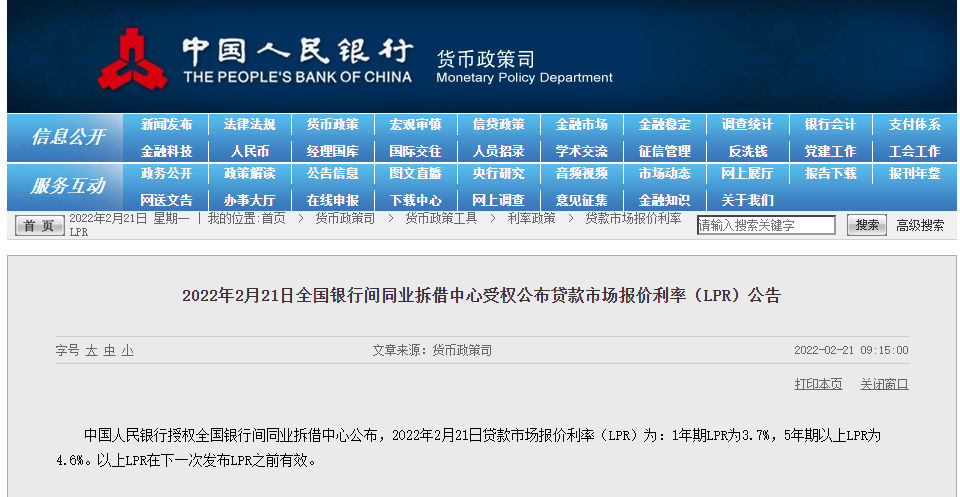This screenshot has width=960, height=497.
Task: Open 法律法规 menu item
Action: 249,125
